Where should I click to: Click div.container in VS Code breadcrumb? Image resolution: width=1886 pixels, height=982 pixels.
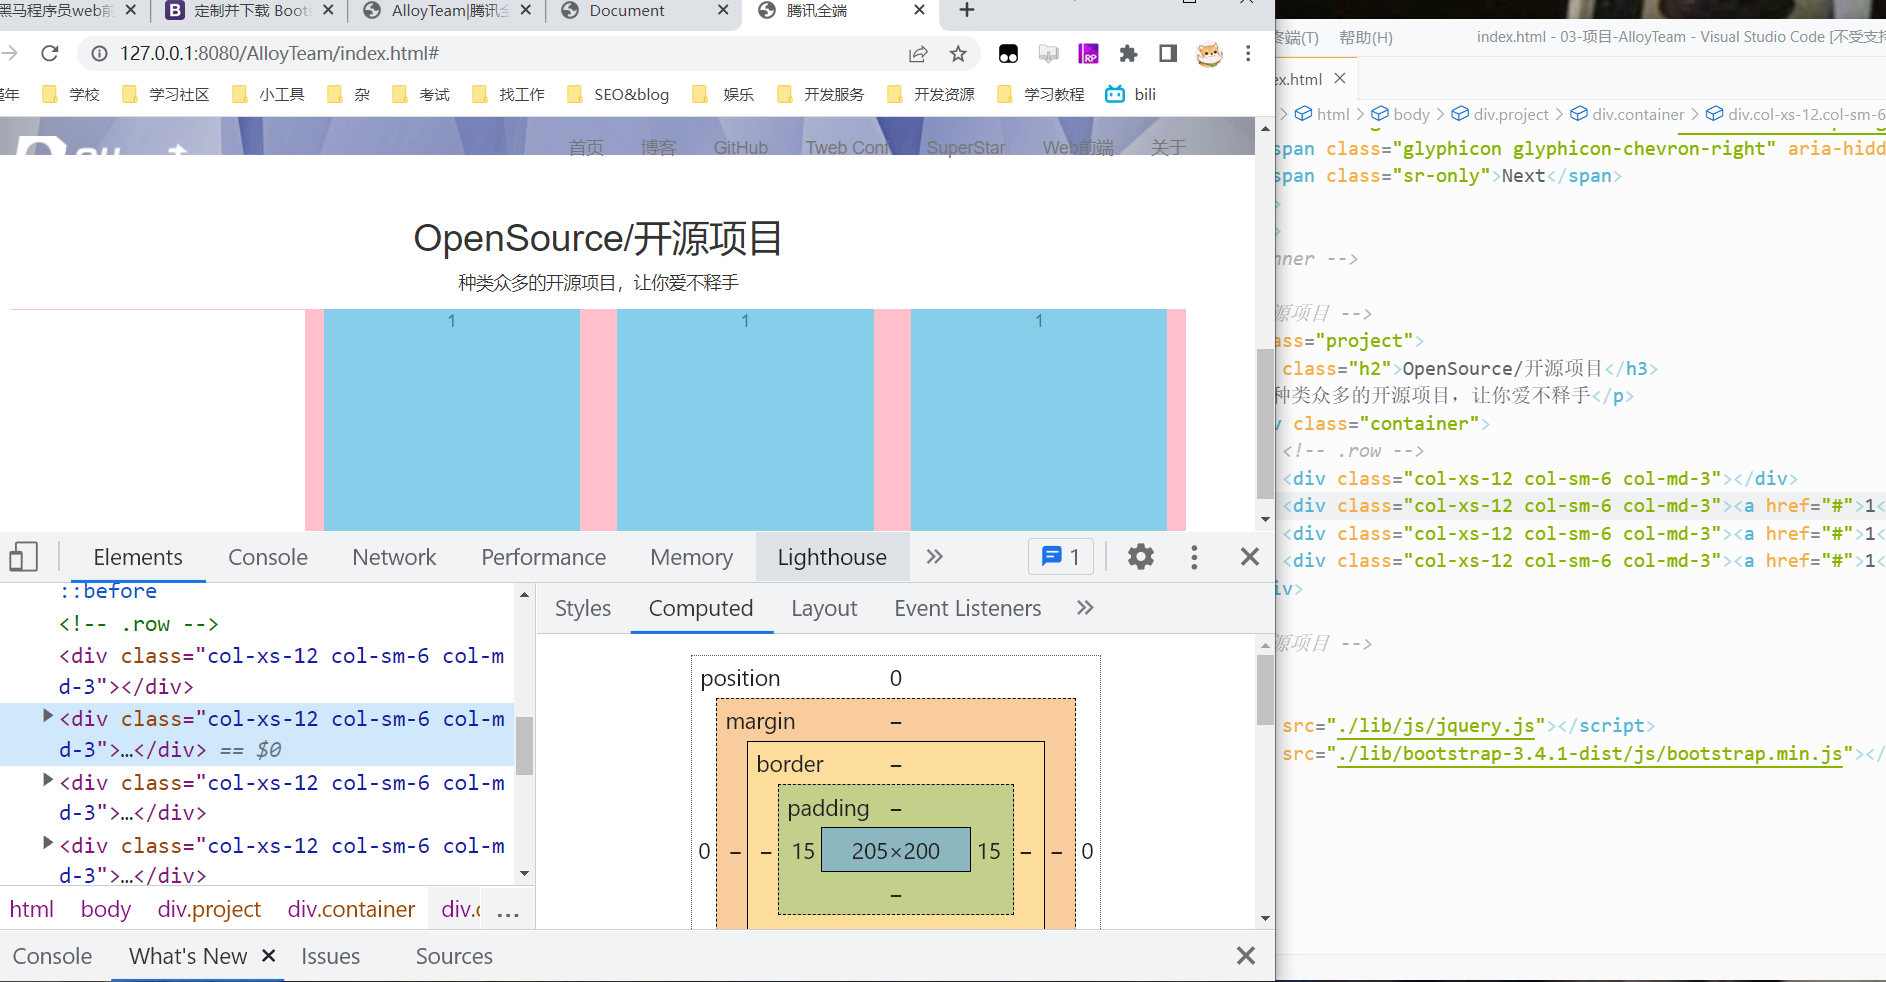[1638, 114]
